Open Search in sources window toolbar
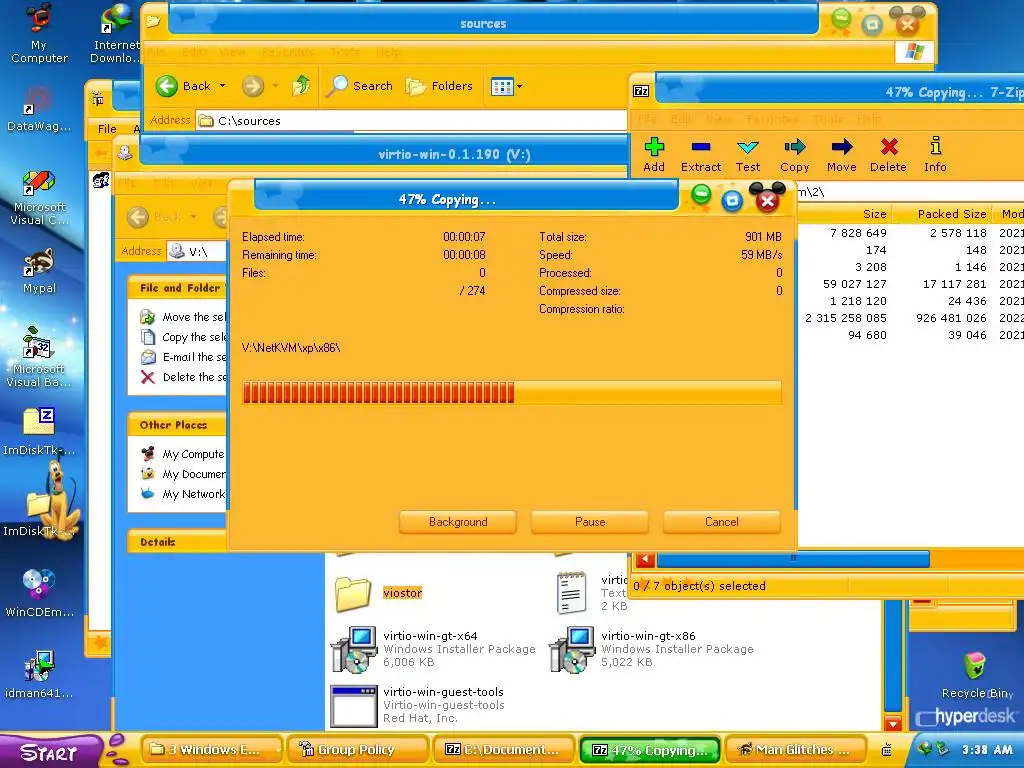Image resolution: width=1024 pixels, height=768 pixels. 359,86
